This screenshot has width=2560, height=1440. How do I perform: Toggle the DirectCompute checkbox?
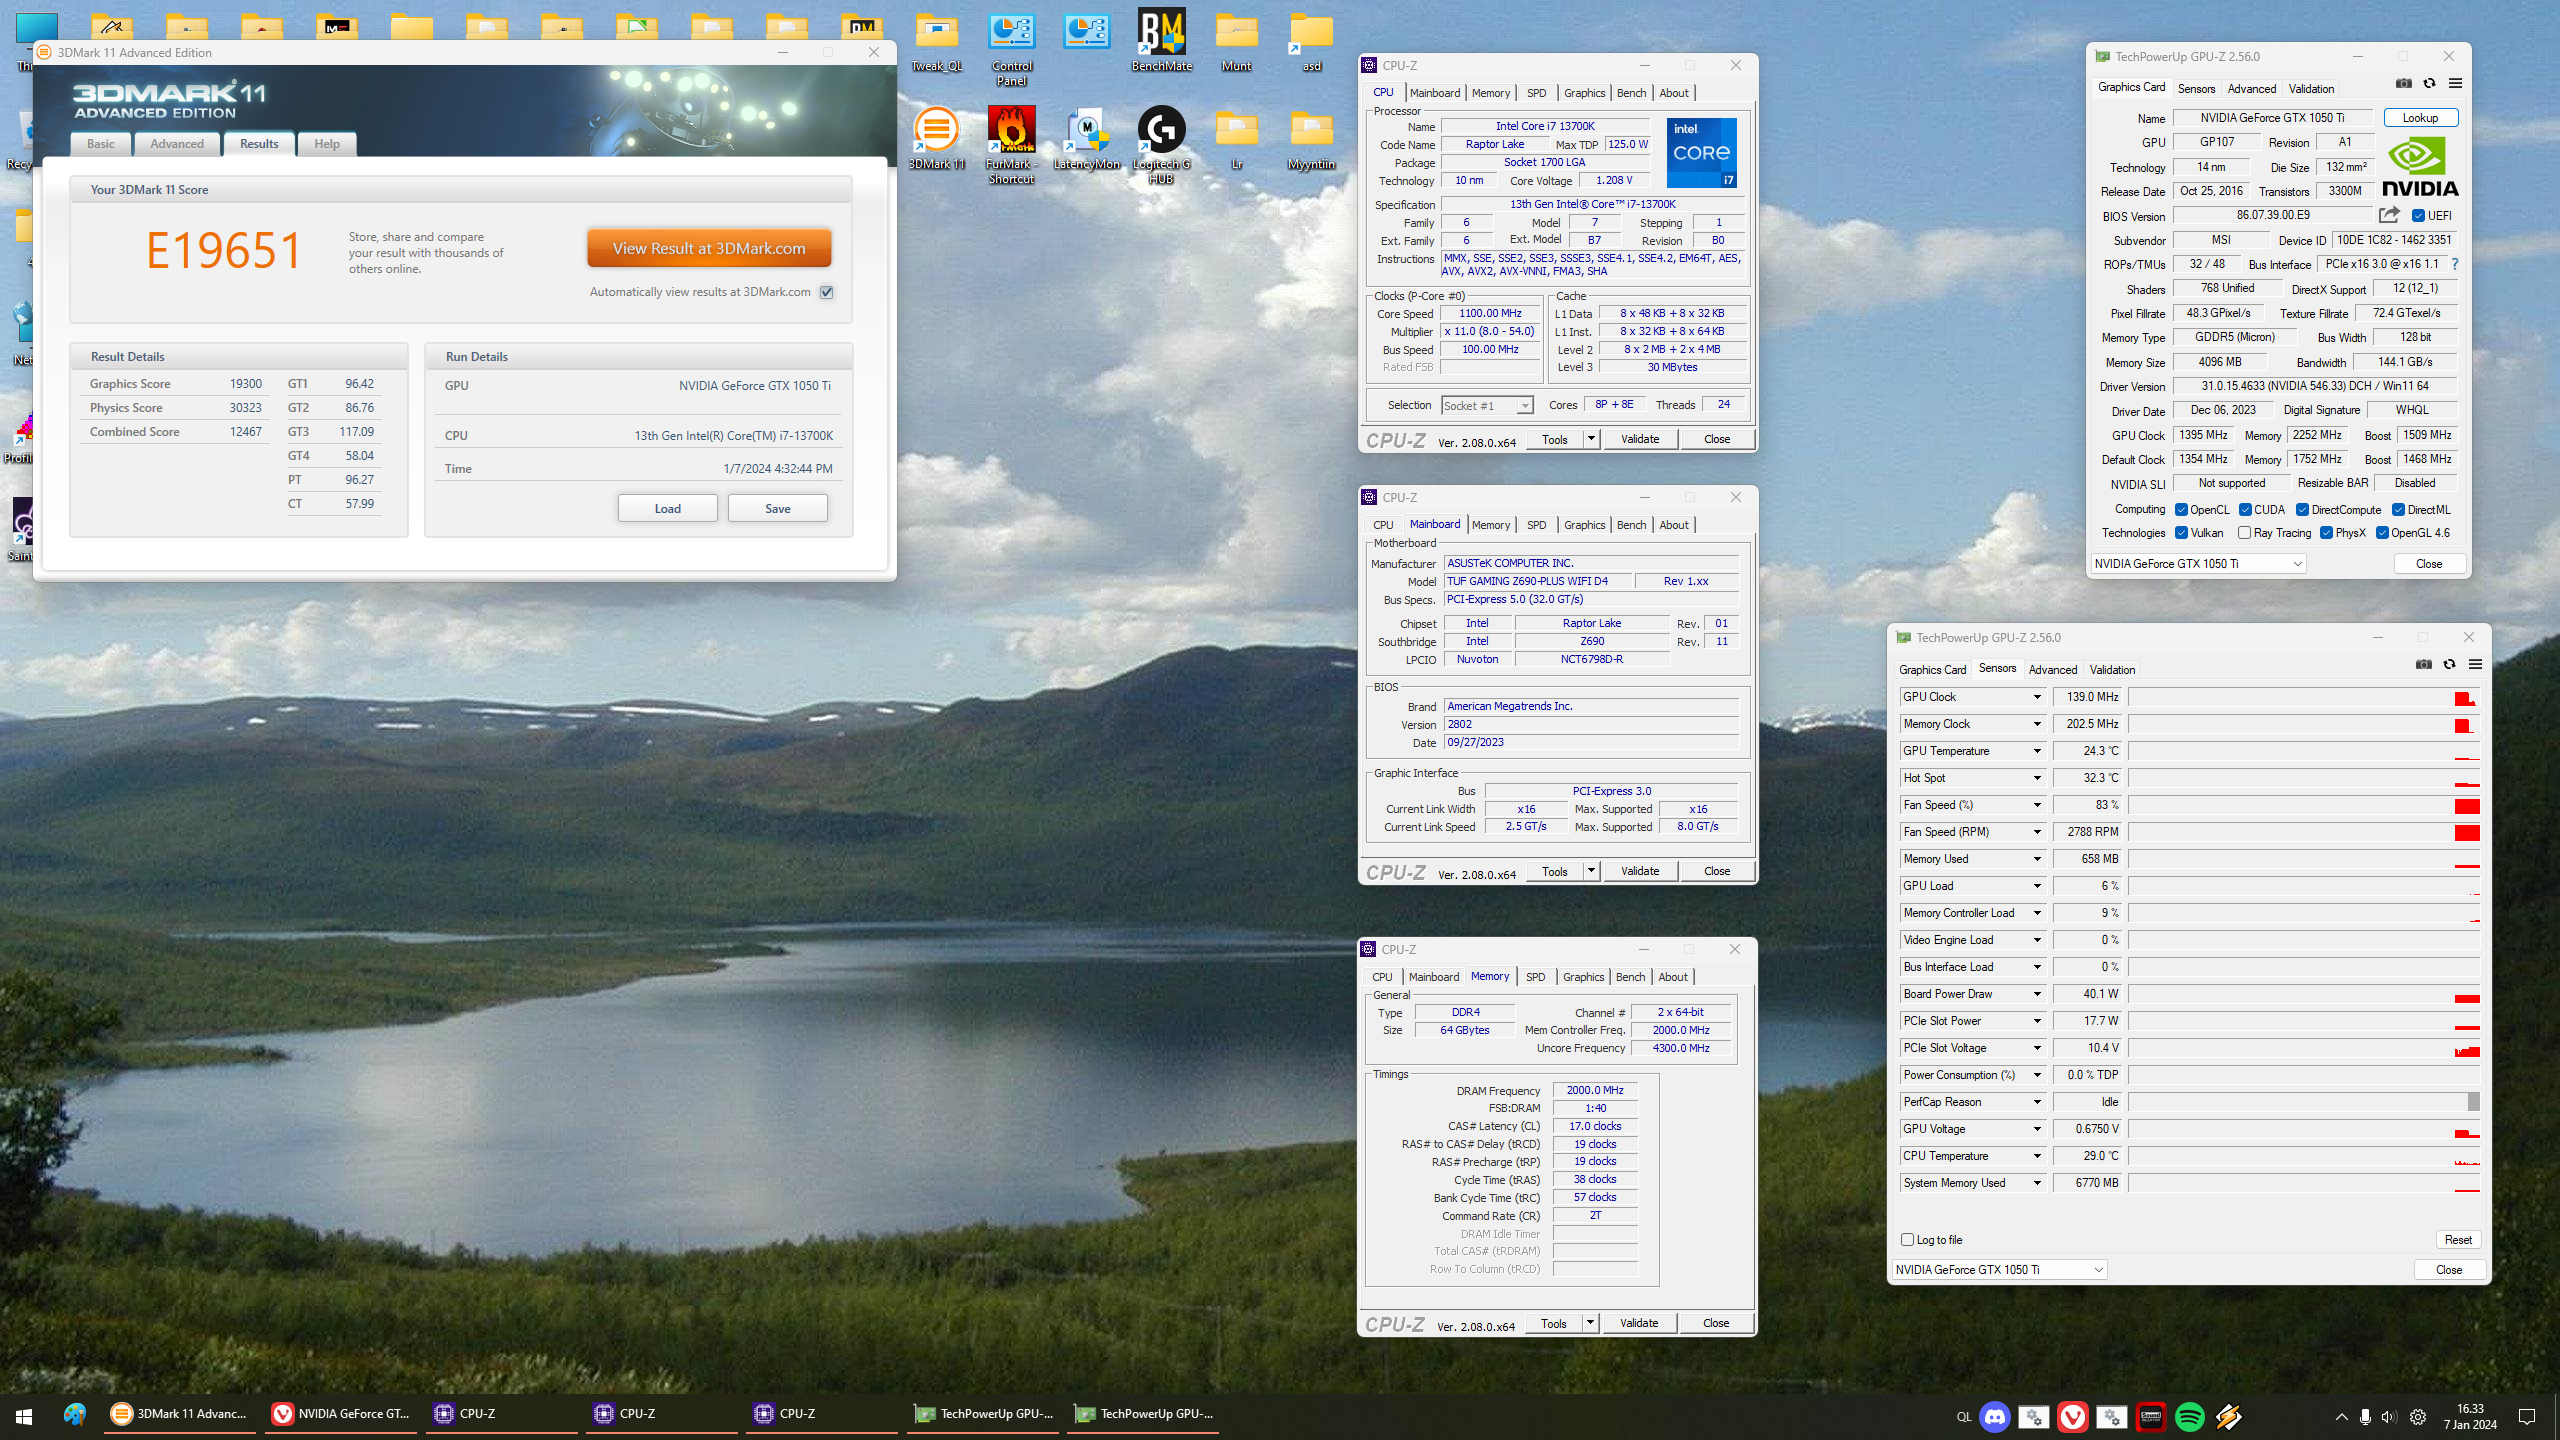[2302, 510]
